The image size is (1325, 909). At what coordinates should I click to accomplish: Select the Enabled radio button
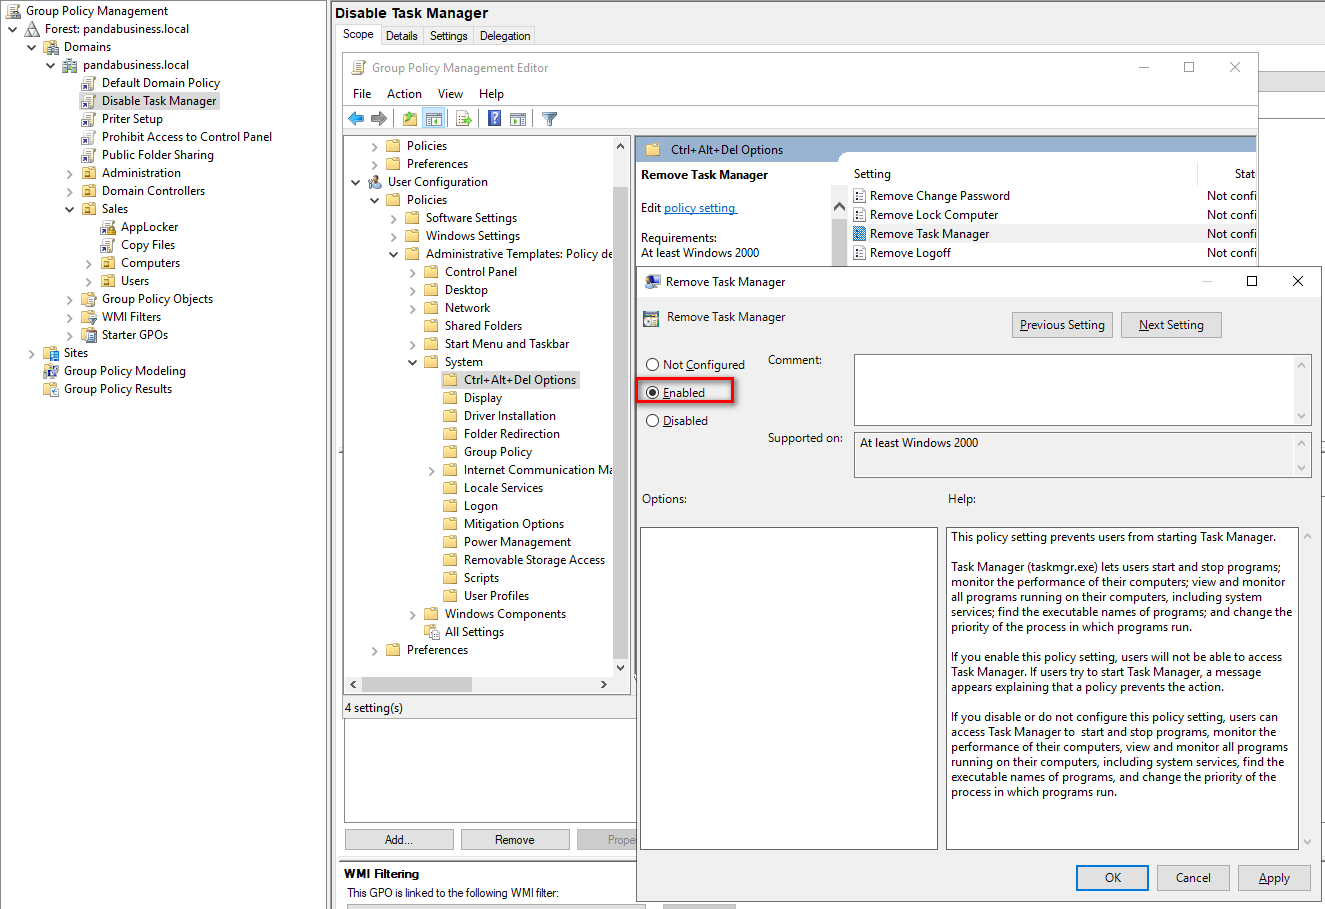(x=653, y=393)
